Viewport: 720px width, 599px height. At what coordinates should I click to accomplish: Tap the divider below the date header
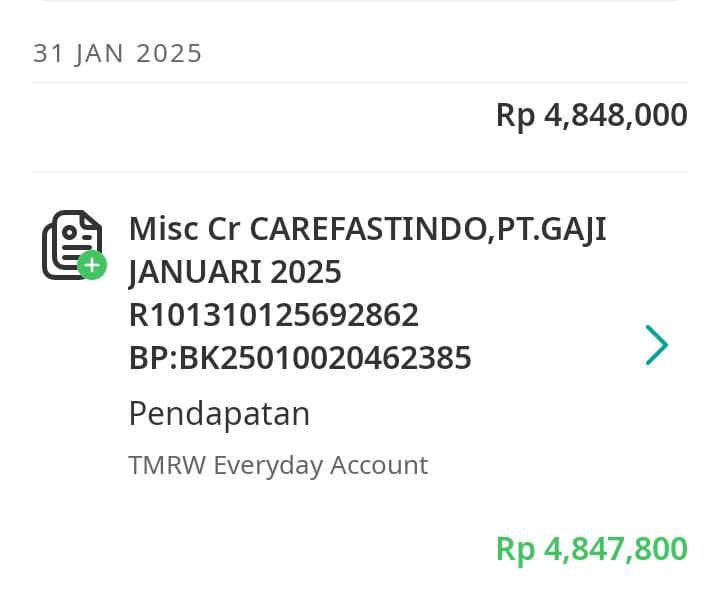click(360, 82)
